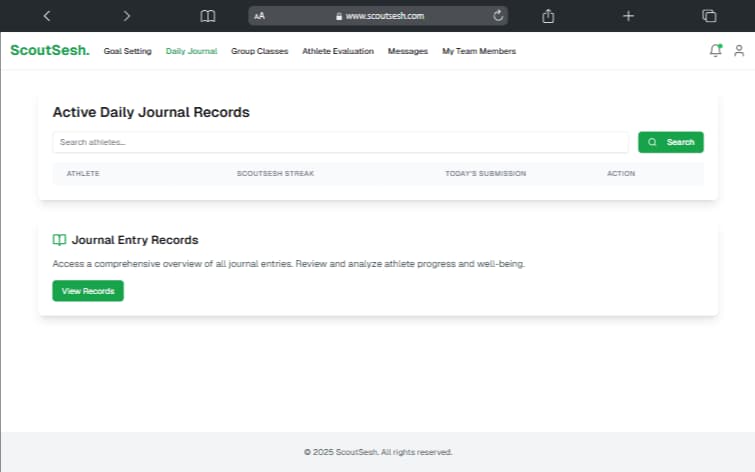Open the Messages section
Image resolution: width=755 pixels, height=472 pixels.
coord(408,51)
